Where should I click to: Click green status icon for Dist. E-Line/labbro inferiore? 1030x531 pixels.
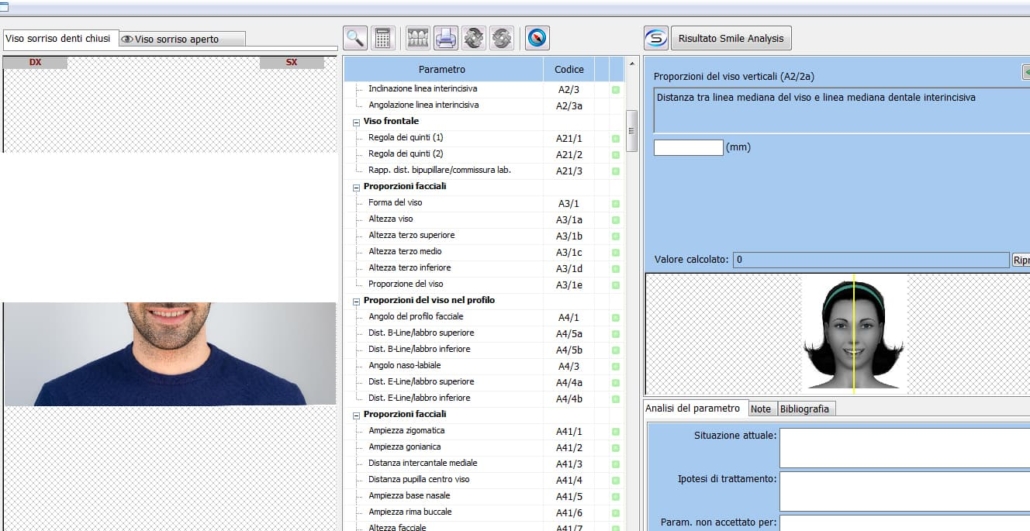pos(616,399)
